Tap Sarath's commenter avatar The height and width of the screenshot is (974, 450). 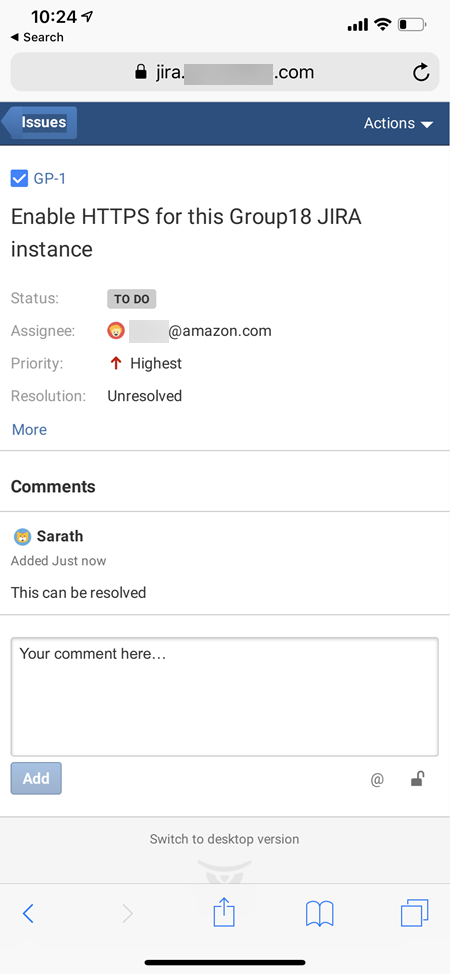coord(22,537)
